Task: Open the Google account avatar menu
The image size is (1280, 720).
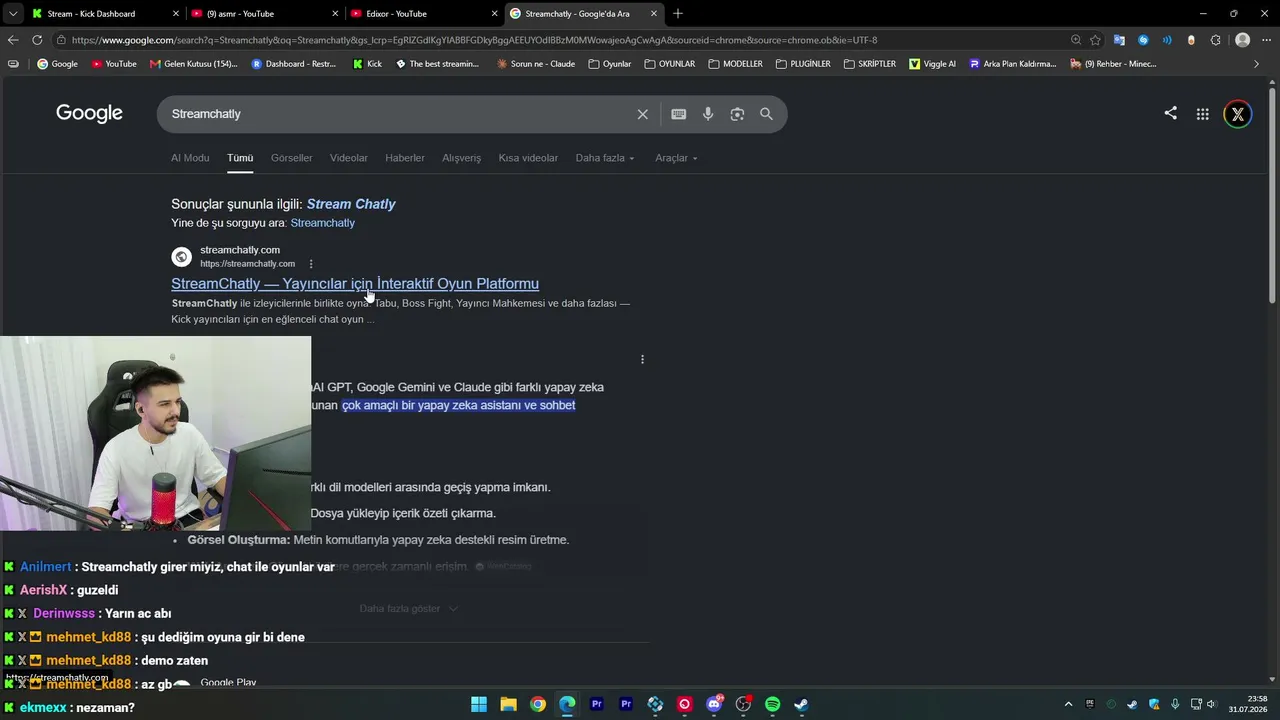Action: (x=1238, y=114)
